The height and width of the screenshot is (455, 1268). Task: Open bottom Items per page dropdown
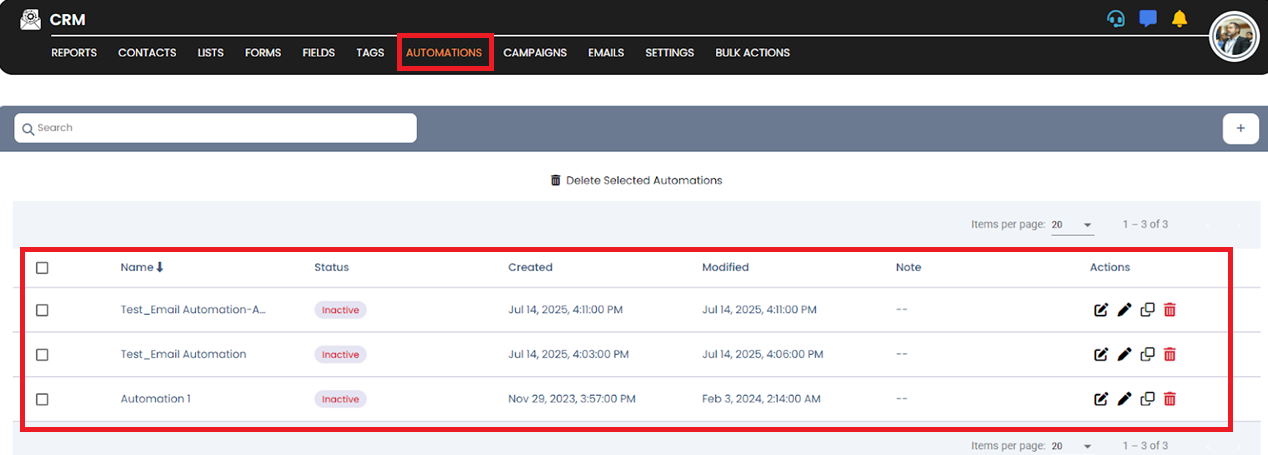1072,446
